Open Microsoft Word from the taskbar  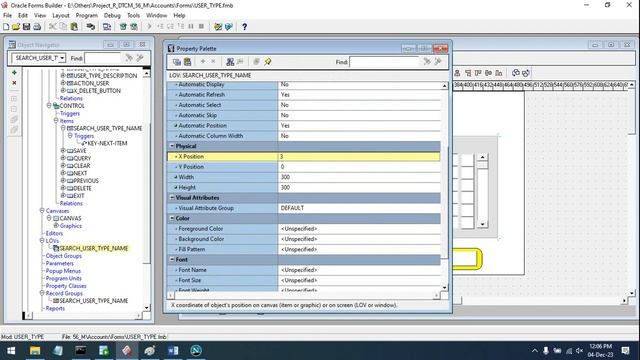(173, 351)
